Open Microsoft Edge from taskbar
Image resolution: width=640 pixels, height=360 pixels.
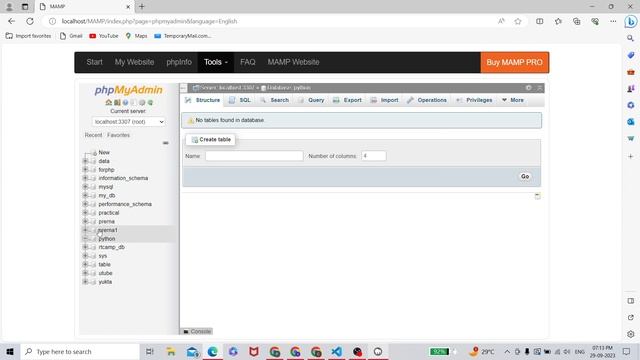(213, 351)
